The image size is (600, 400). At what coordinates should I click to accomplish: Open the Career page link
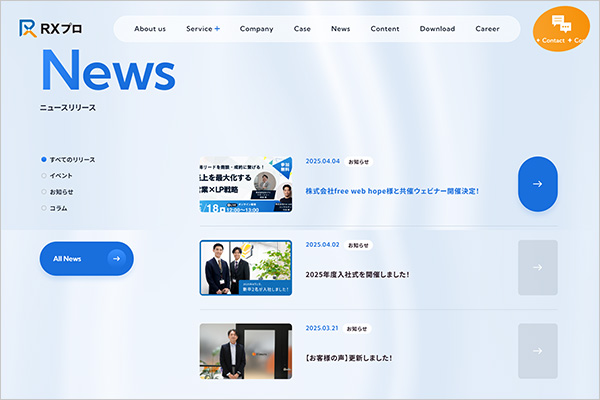487,29
